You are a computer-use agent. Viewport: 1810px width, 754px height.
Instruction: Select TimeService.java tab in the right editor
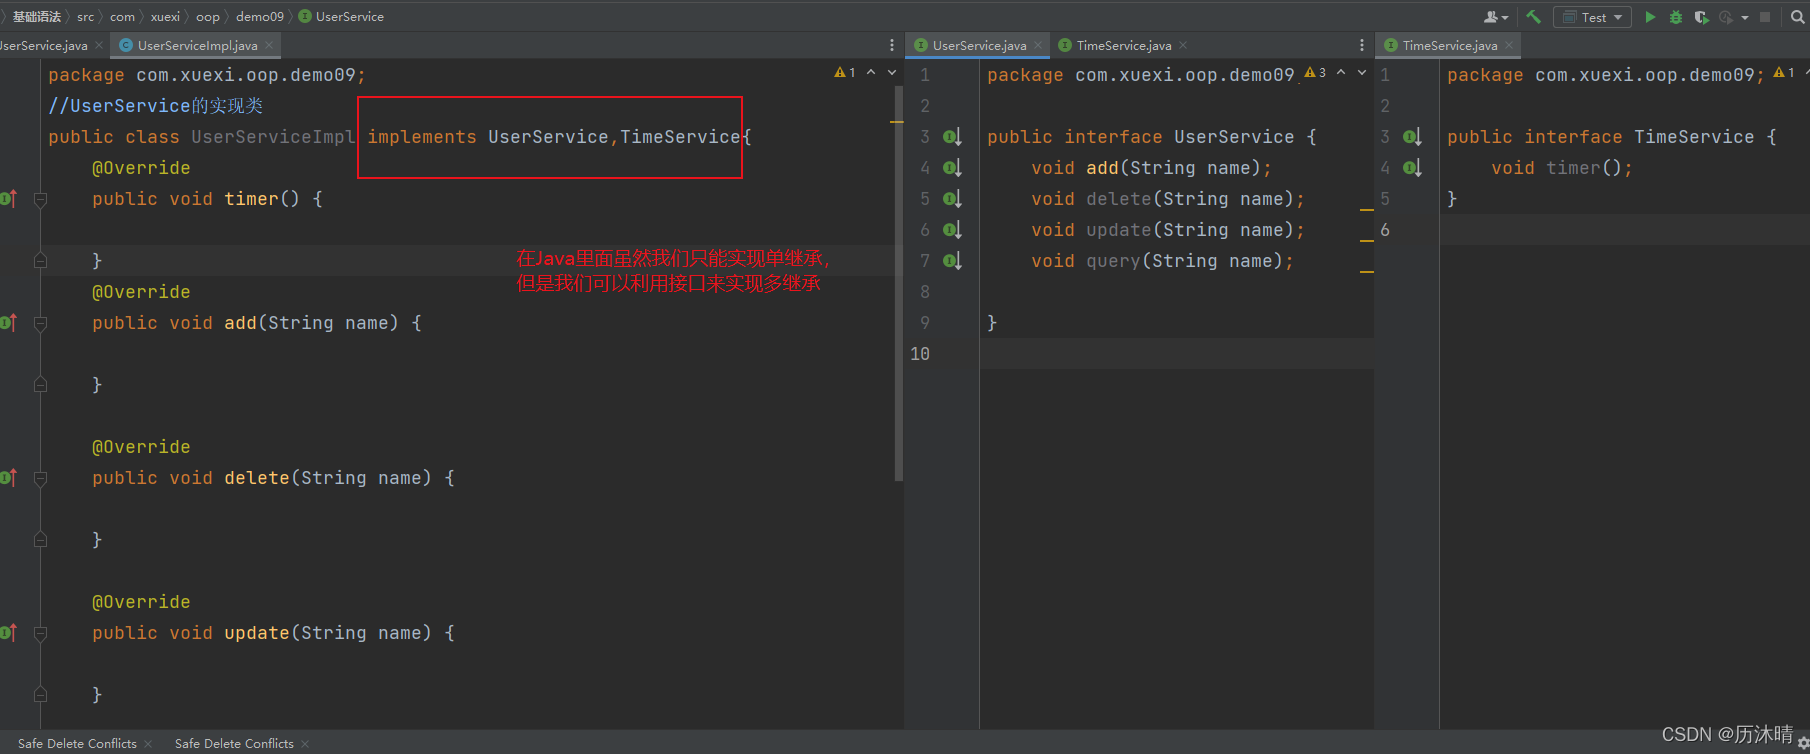click(x=1449, y=45)
